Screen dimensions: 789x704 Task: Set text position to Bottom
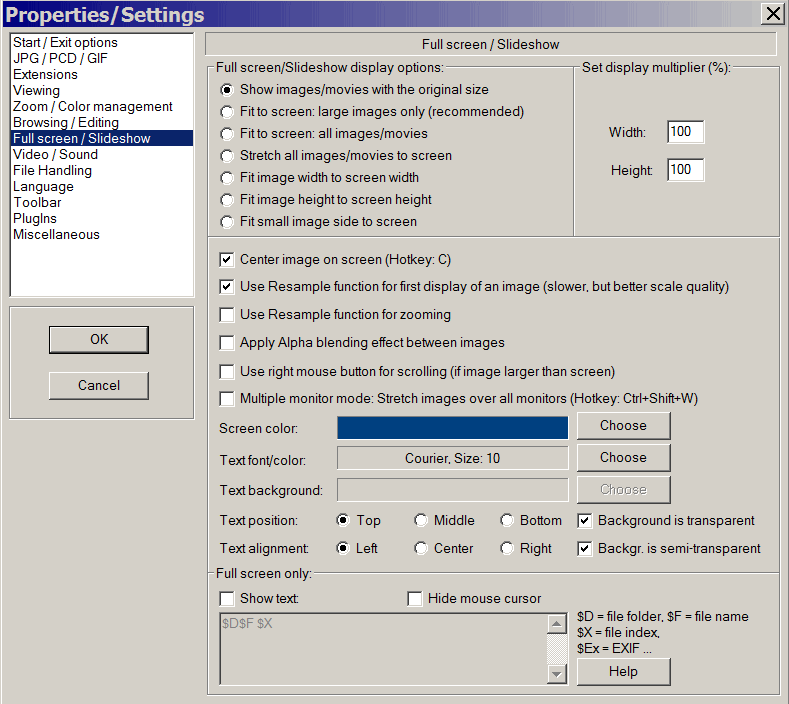(507, 521)
